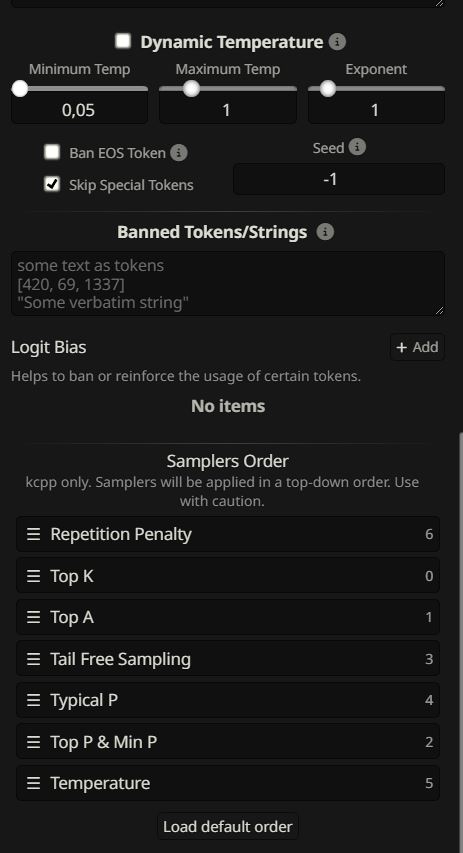
Task: Click the Seed info icon
Action: [x=357, y=147]
